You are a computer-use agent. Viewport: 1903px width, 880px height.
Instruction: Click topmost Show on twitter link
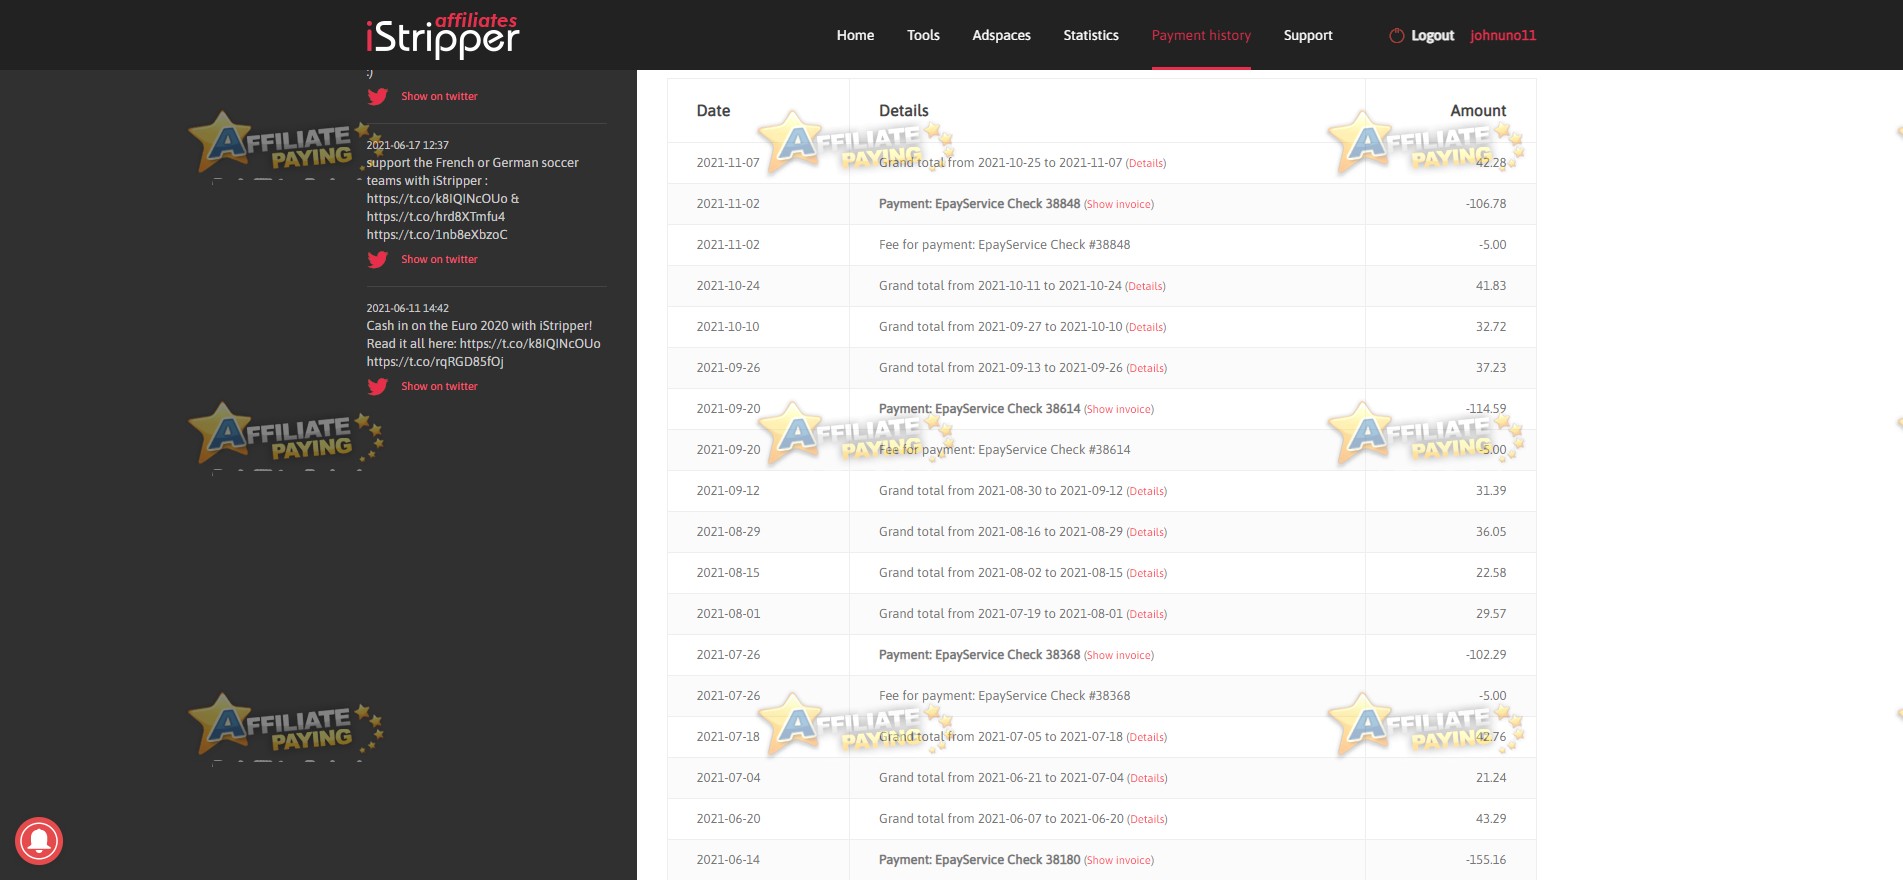[x=439, y=96]
